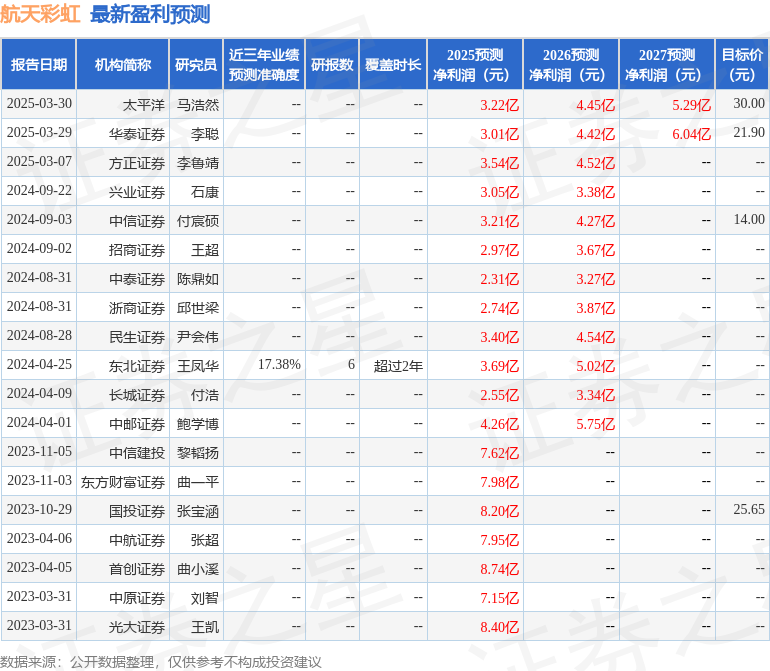Click the 报告日期 column header
The height and width of the screenshot is (671, 770).
[38, 64]
